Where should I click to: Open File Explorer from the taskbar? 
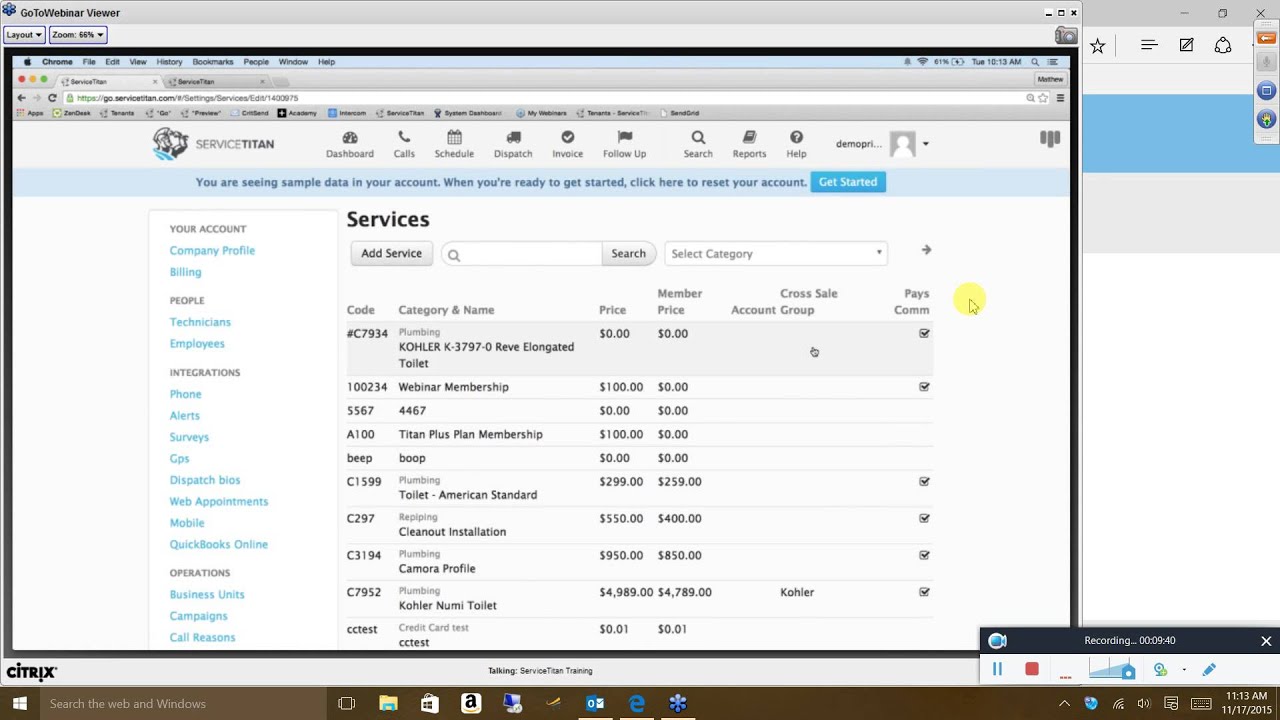[388, 704]
